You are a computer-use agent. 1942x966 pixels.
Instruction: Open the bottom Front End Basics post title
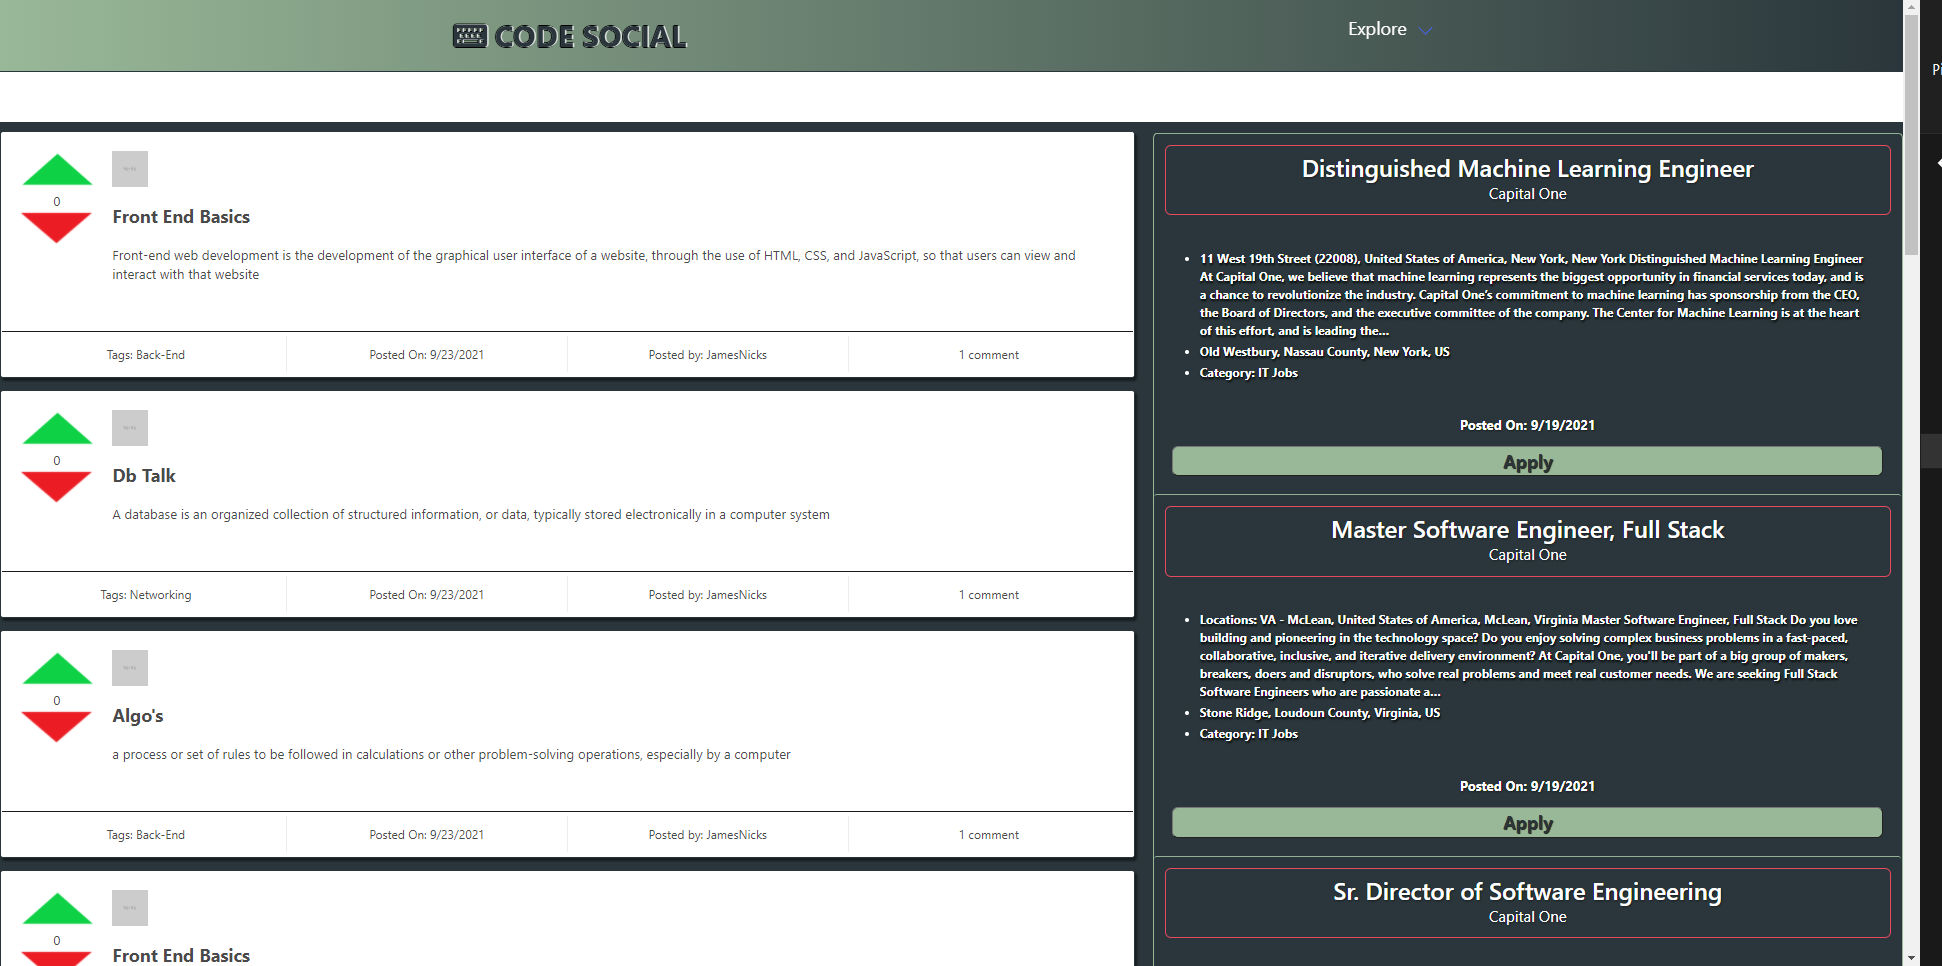click(x=181, y=955)
